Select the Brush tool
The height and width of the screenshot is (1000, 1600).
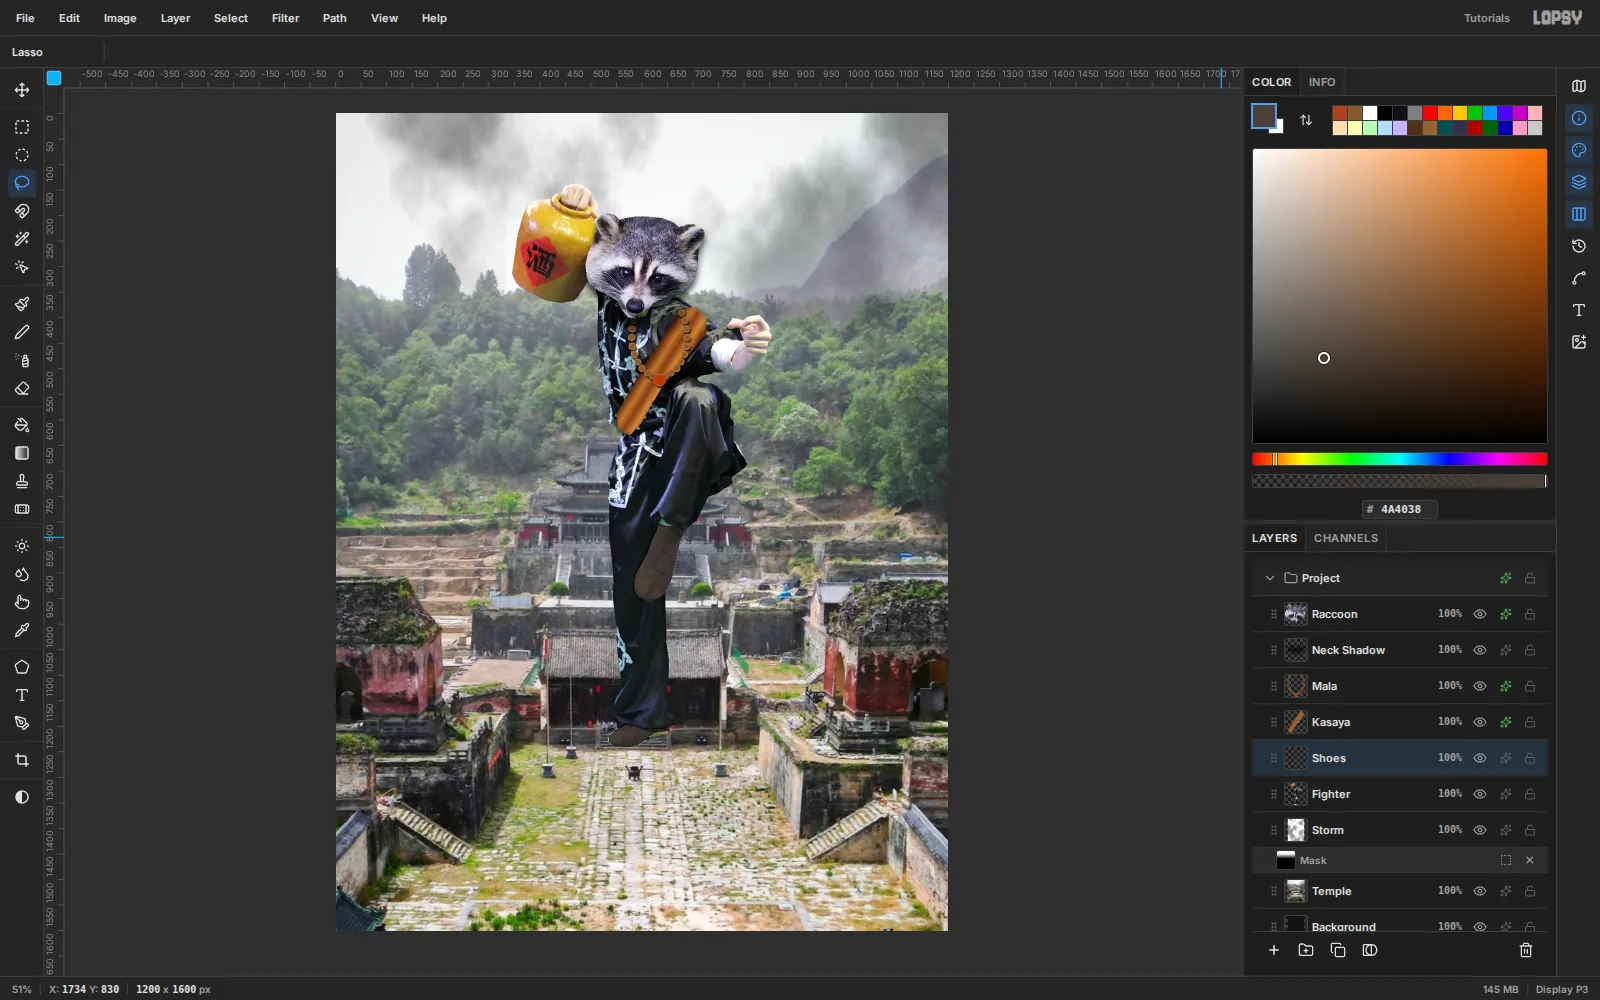coord(22,304)
